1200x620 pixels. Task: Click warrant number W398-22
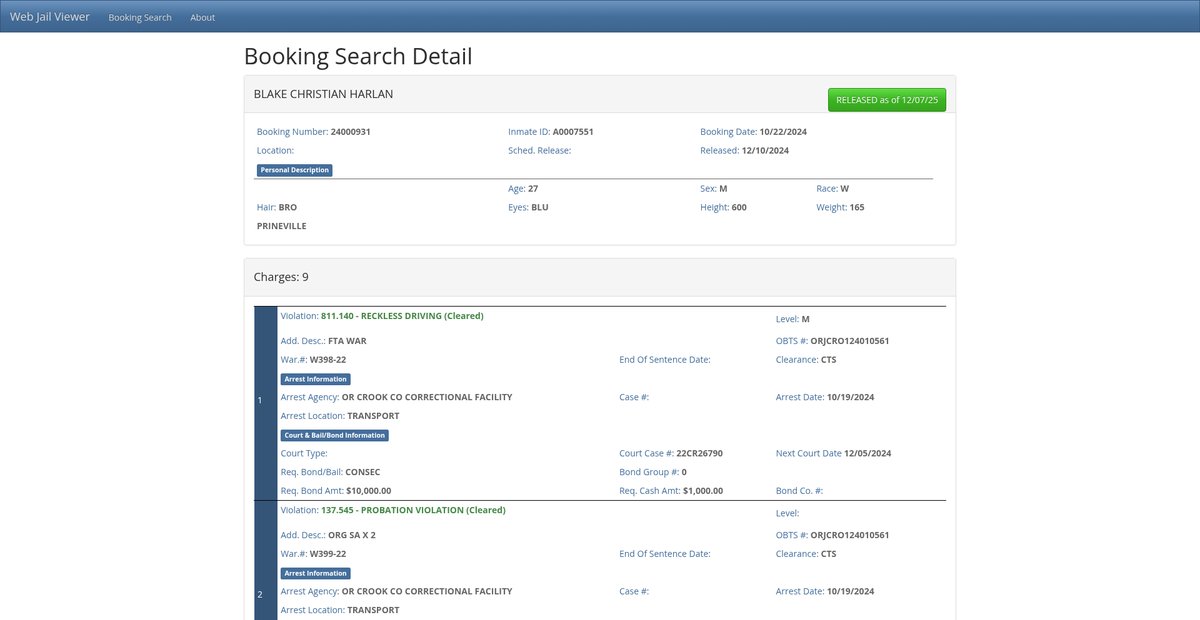coord(328,359)
